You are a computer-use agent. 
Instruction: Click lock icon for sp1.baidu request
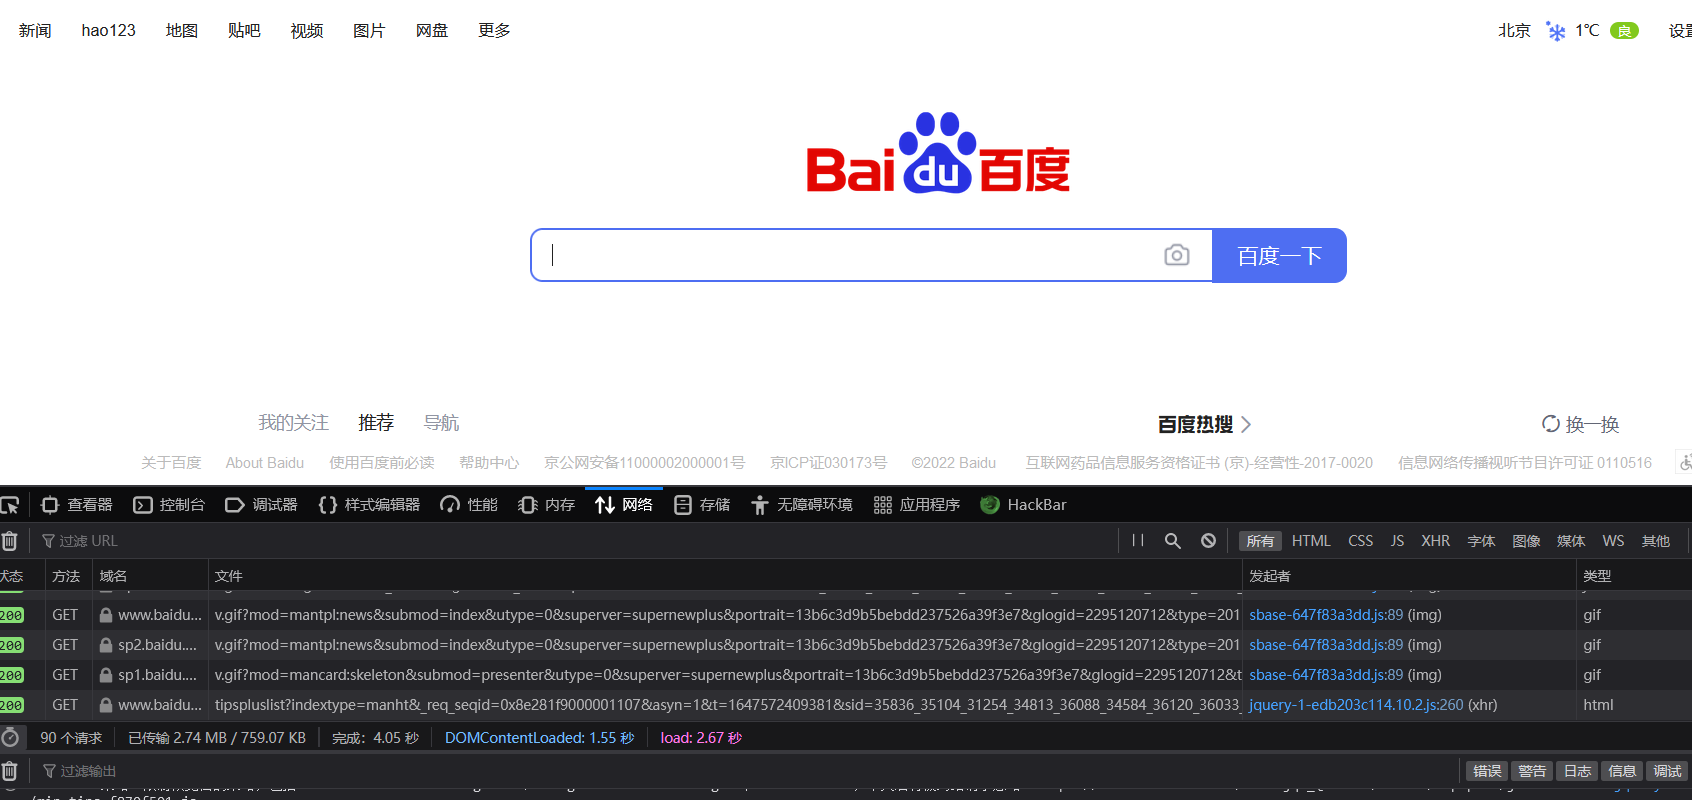pyautogui.click(x=106, y=675)
